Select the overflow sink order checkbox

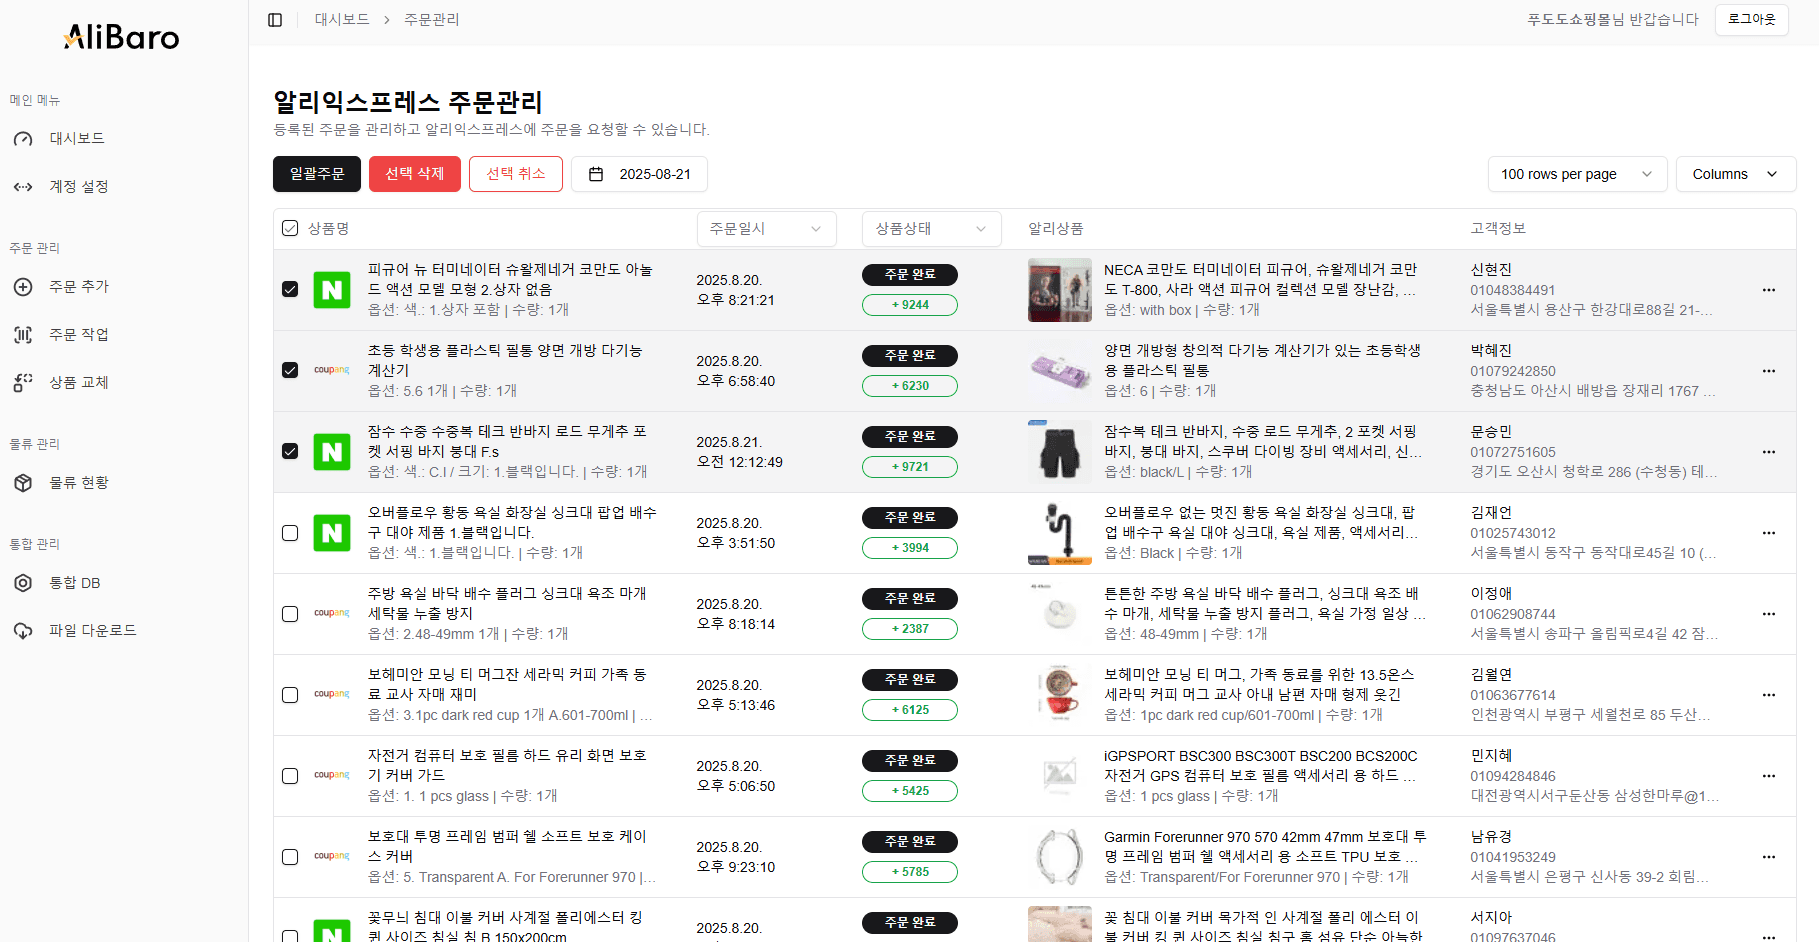click(290, 533)
